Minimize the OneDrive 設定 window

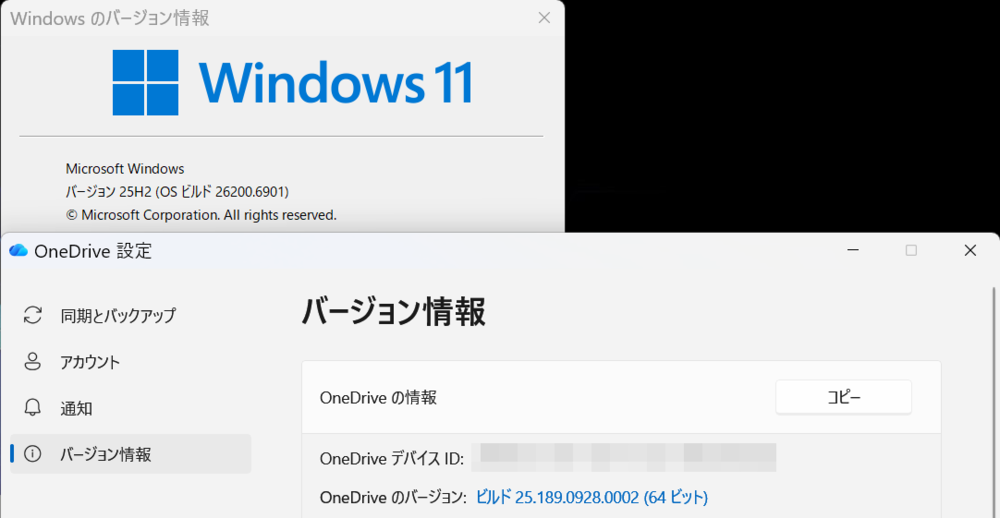tap(853, 251)
